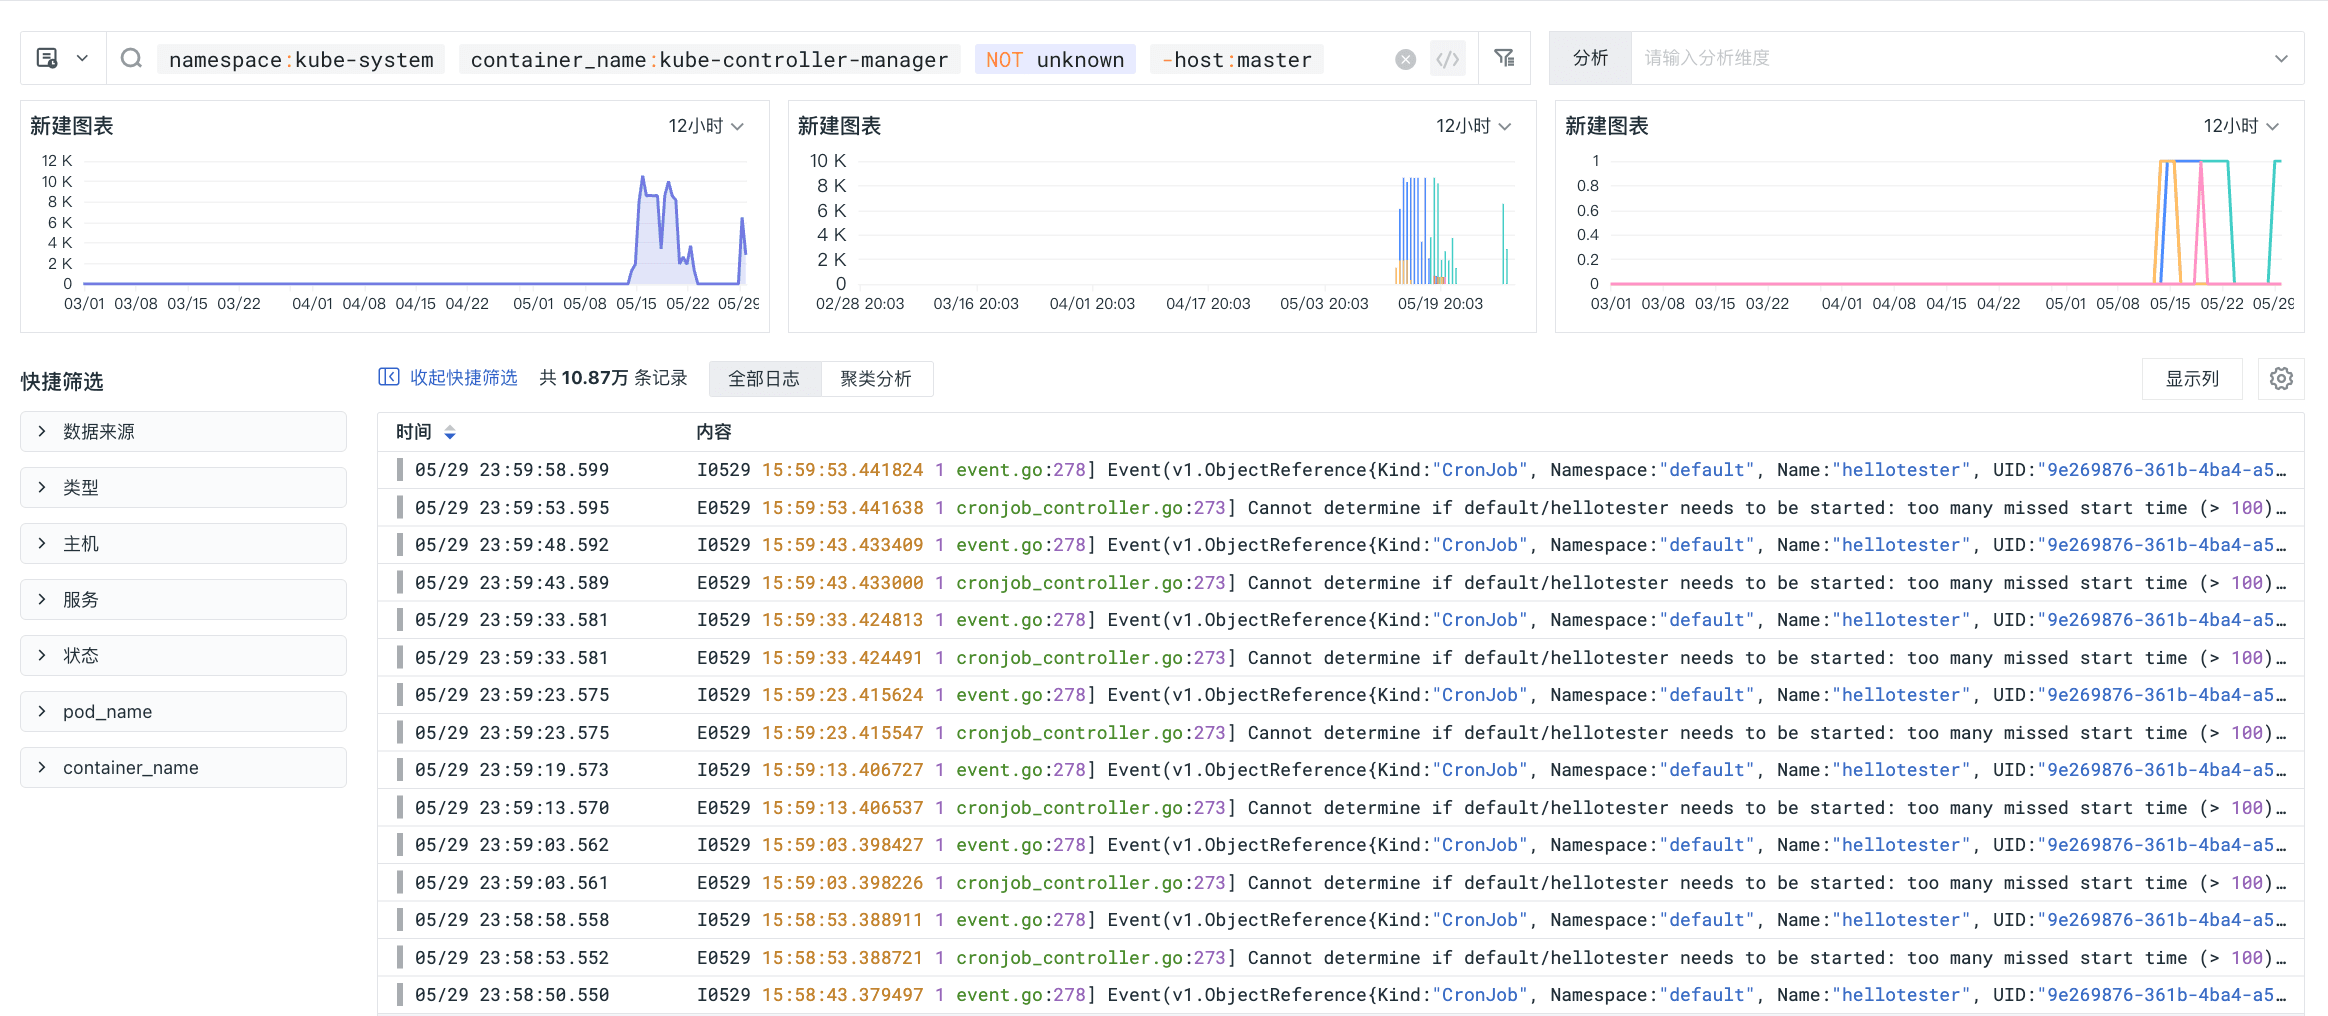This screenshot has width=2328, height=1016.
Task: Select the namespace:kube-system filter tag
Action: 301,59
